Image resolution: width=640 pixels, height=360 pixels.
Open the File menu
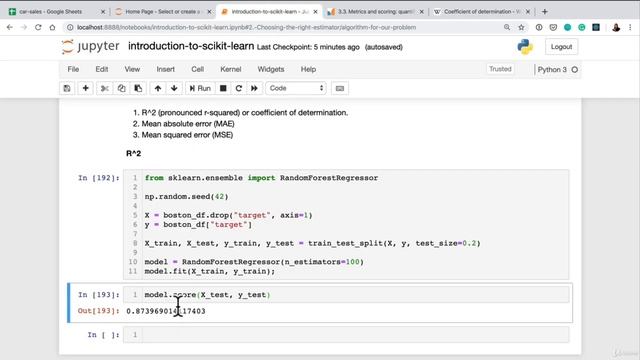pyautogui.click(x=73, y=69)
